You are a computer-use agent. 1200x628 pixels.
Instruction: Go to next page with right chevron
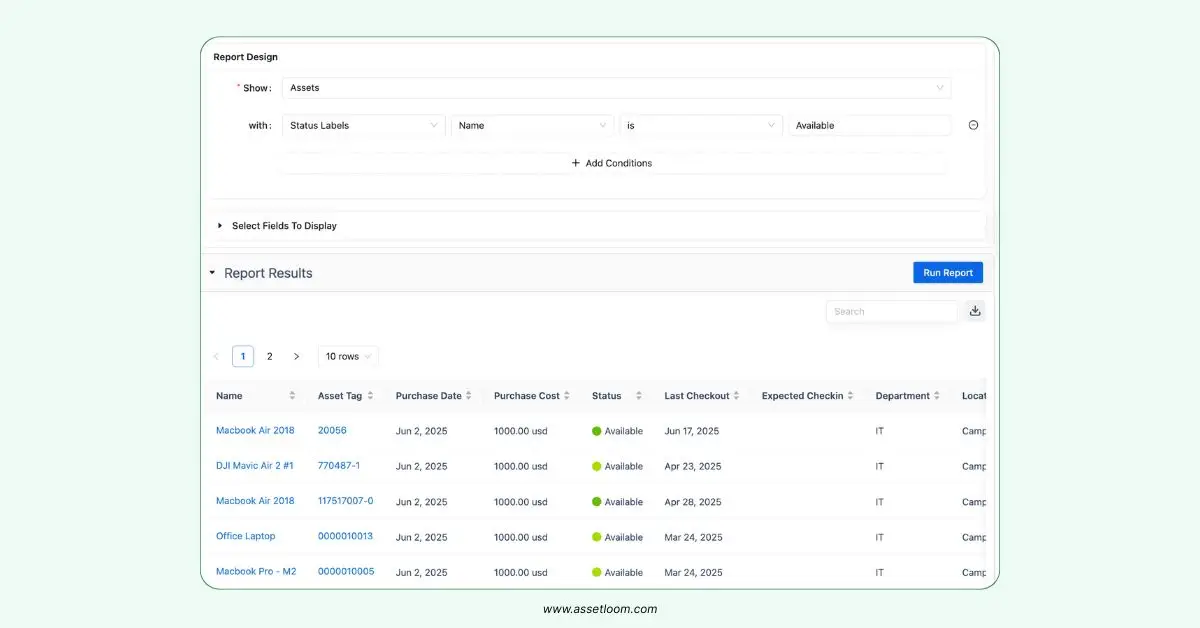pos(296,356)
